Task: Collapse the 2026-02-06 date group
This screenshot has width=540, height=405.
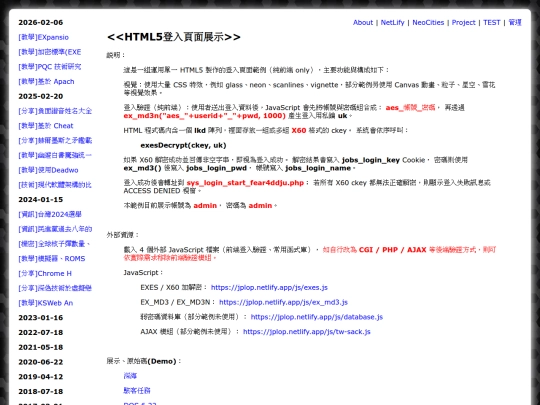Action: coord(41,22)
